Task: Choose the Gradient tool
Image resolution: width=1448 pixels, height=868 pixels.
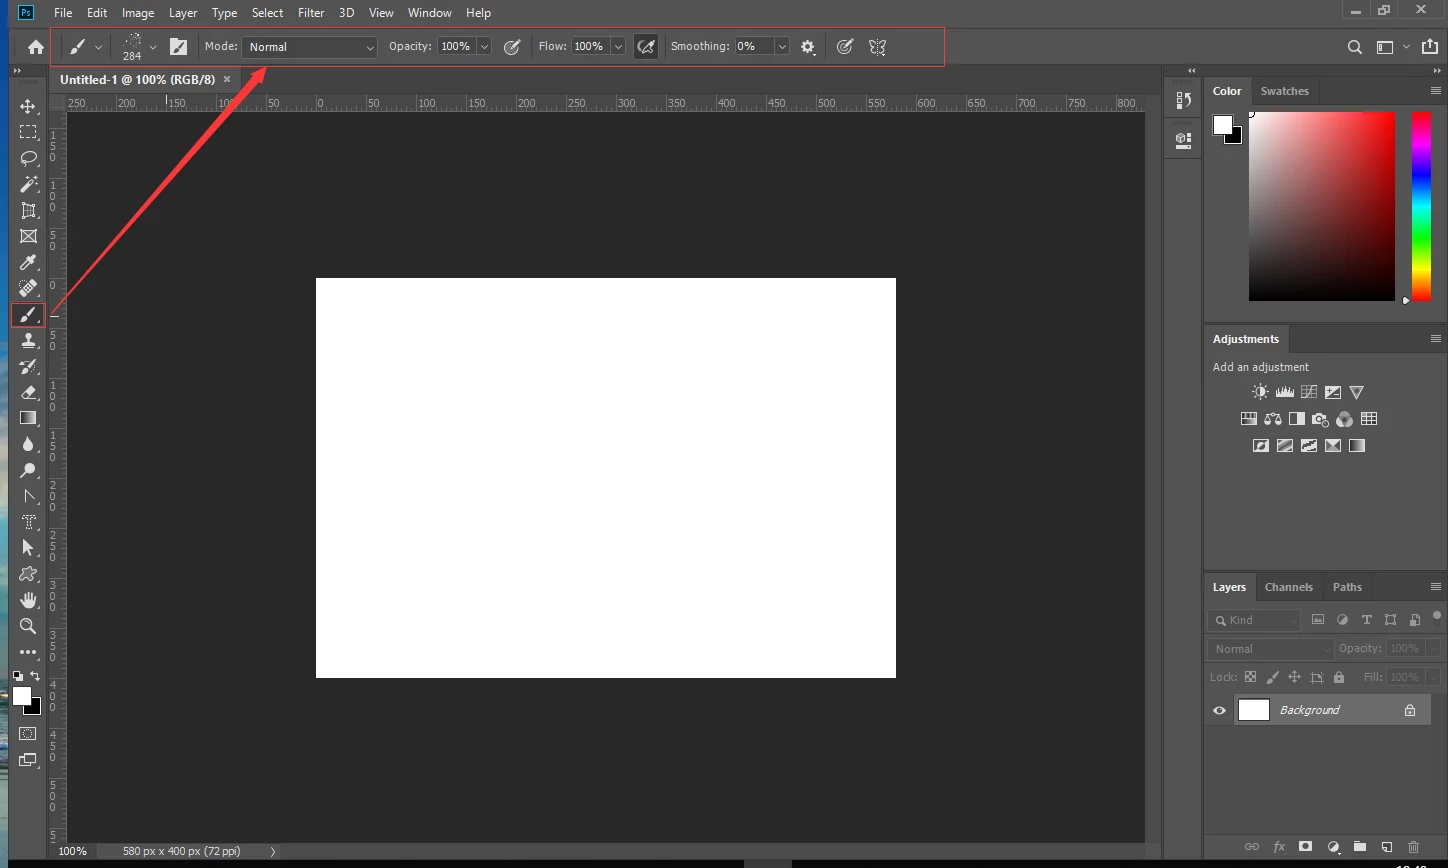Action: pos(28,418)
